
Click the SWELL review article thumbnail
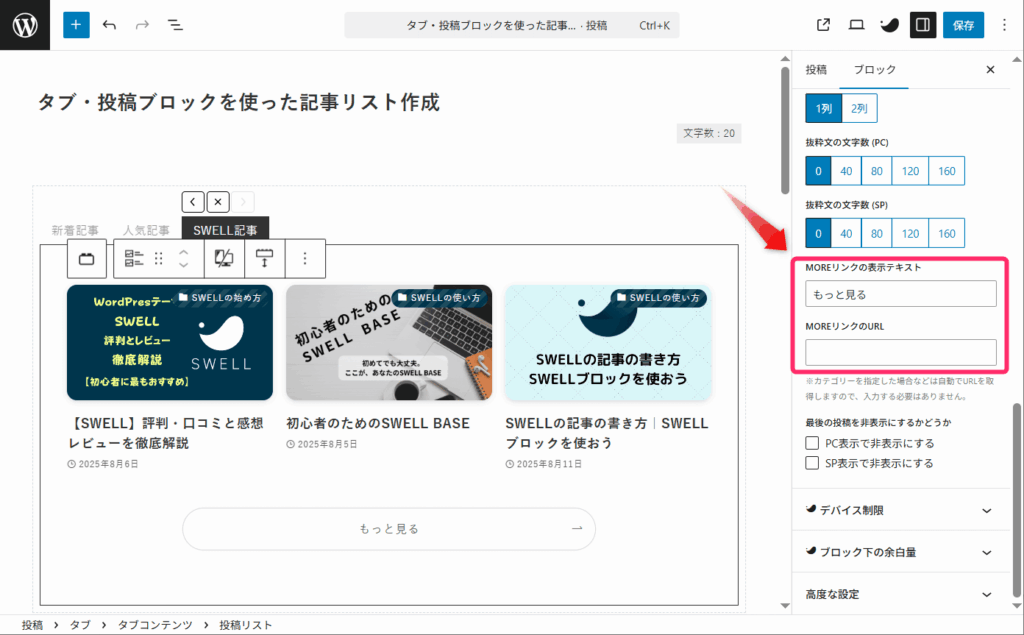pos(170,342)
